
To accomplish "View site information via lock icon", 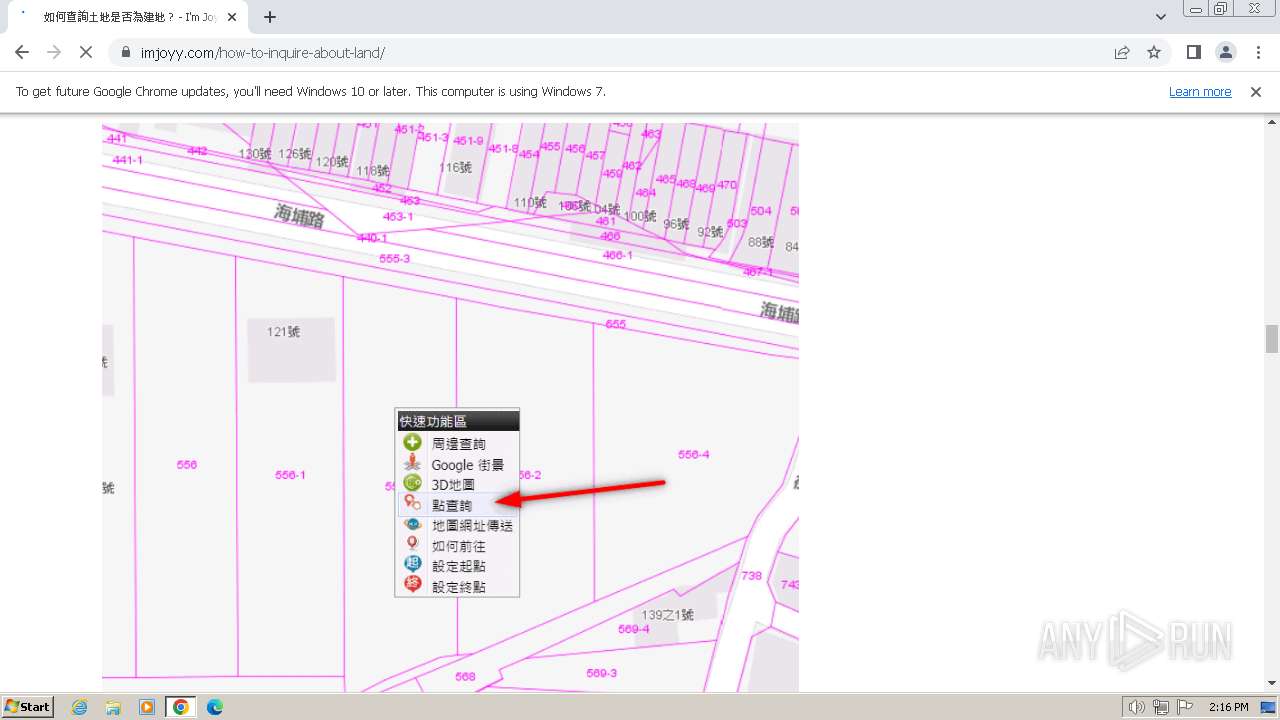I will click(x=126, y=52).
